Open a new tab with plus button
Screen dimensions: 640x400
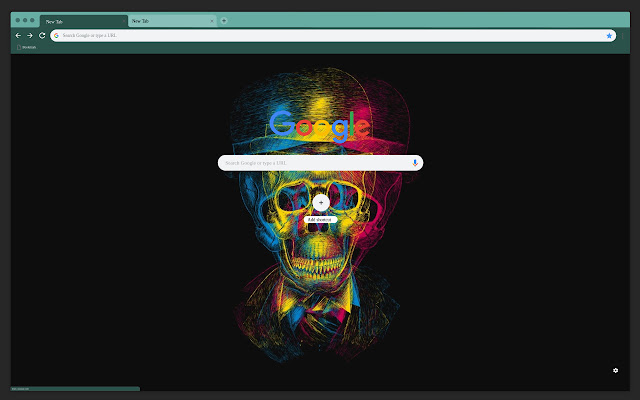click(x=224, y=21)
